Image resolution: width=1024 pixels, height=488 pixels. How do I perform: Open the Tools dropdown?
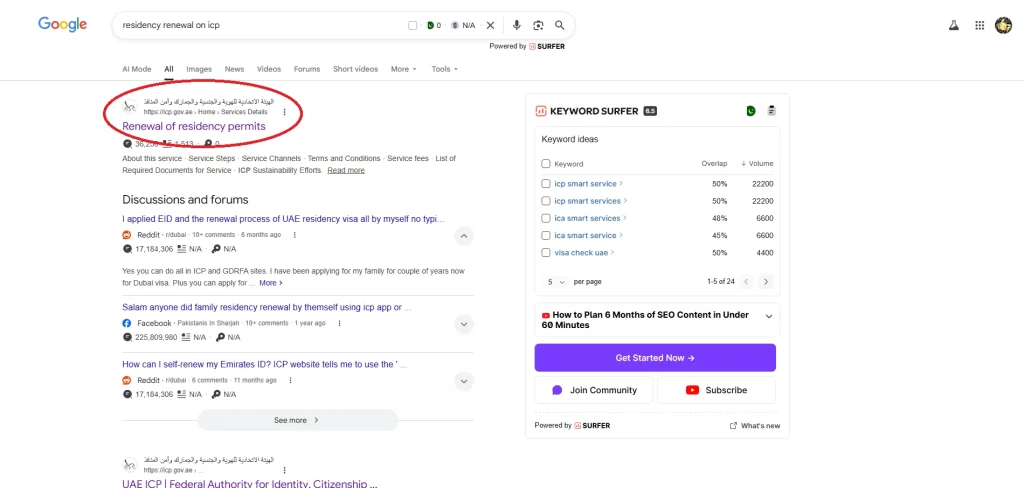[445, 69]
